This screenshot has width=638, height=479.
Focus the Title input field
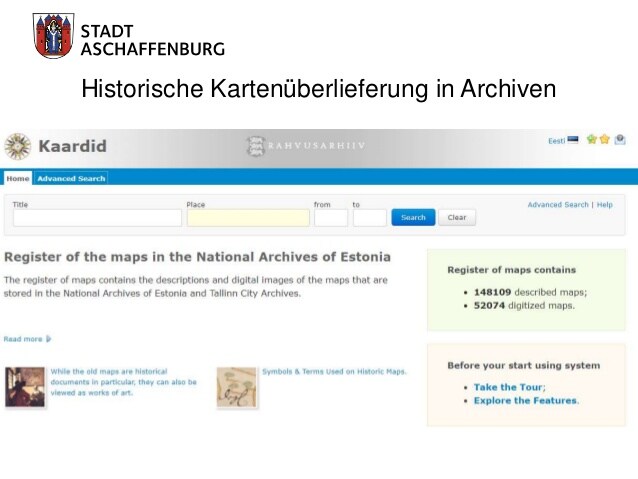click(x=97, y=218)
